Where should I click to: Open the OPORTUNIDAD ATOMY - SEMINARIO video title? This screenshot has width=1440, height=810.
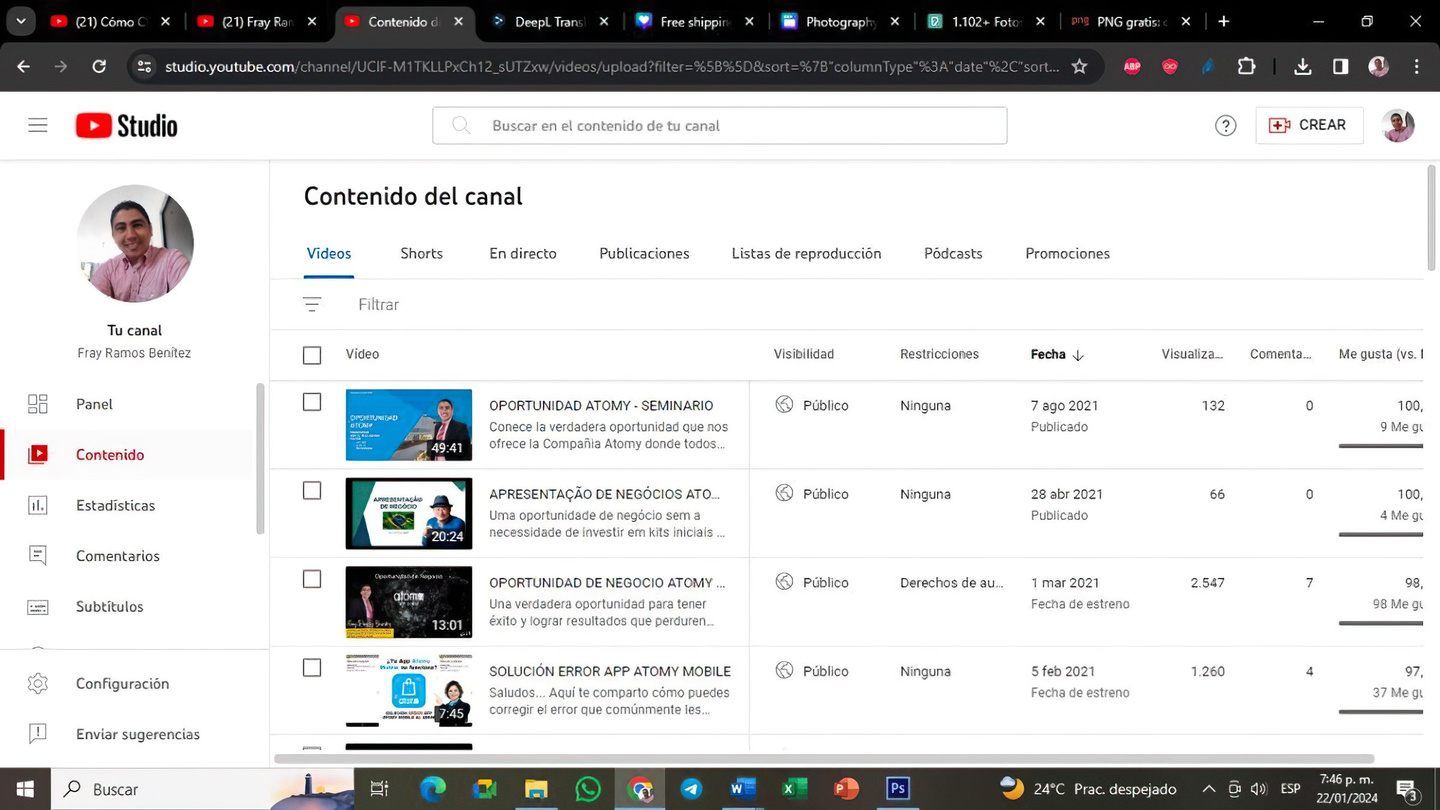coord(601,405)
